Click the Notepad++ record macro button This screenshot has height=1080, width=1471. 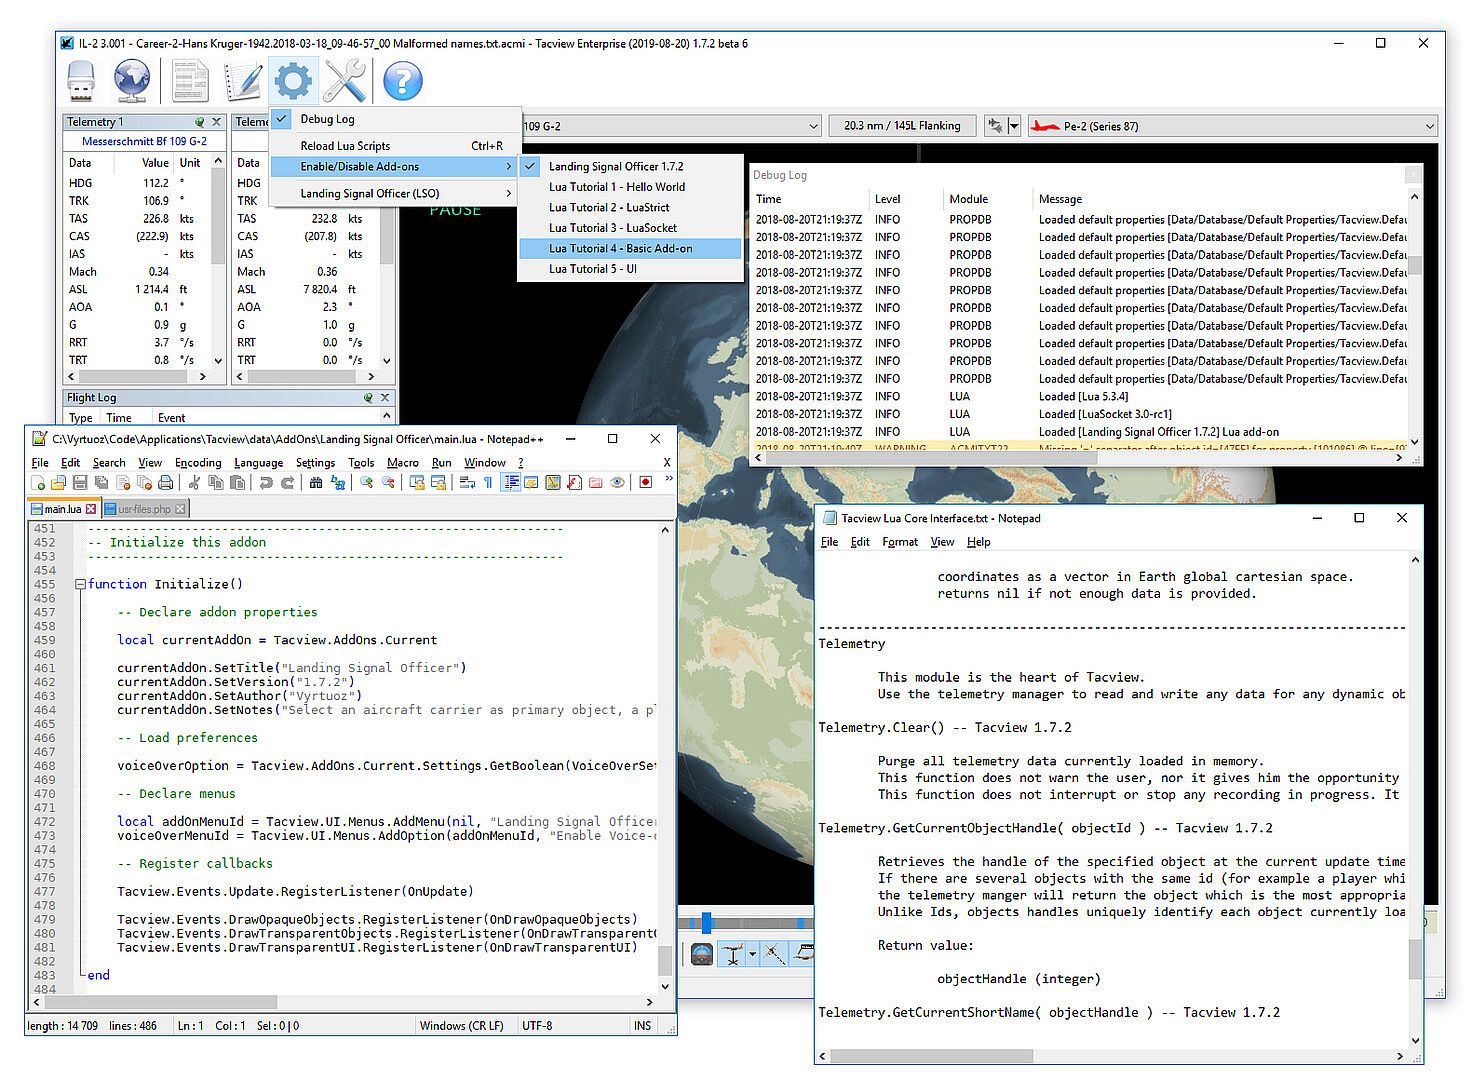pos(646,483)
